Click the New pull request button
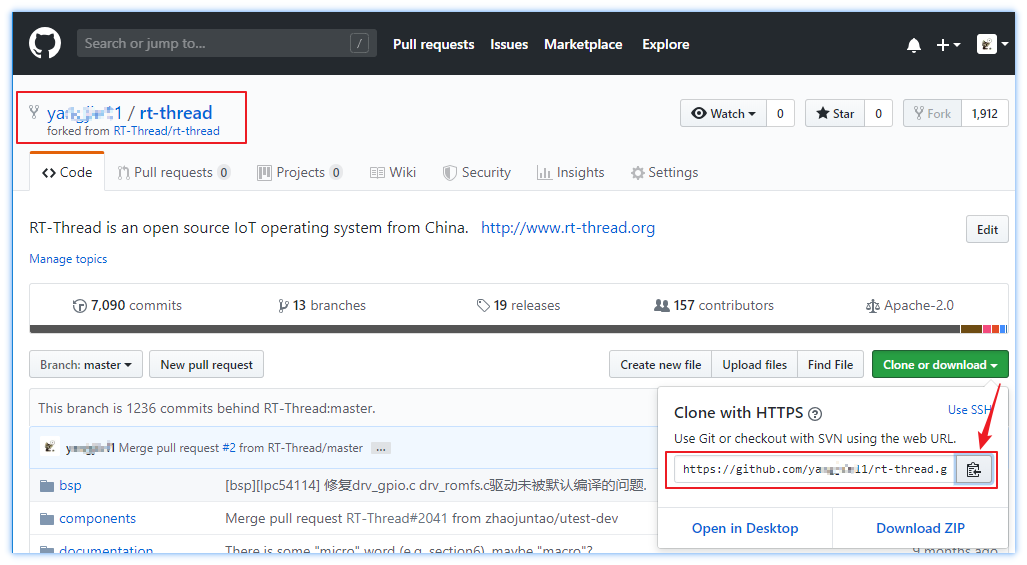 click(206, 365)
